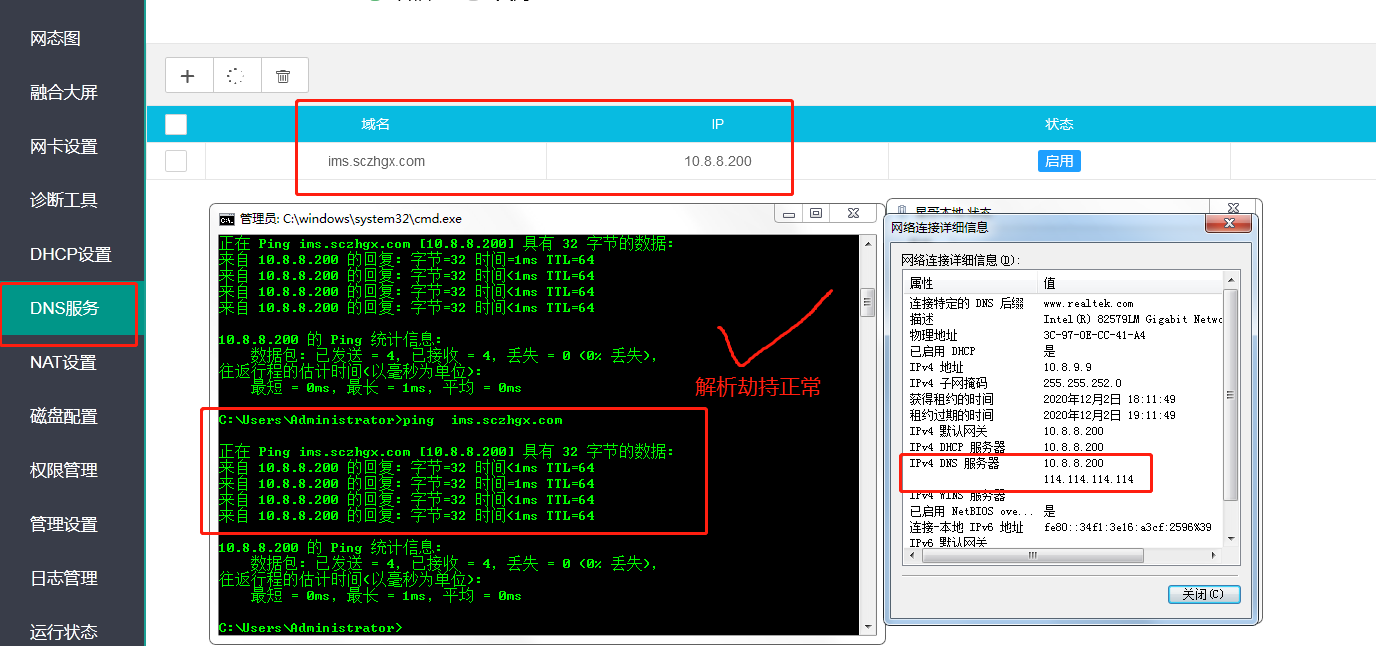The image size is (1376, 646).
Task: Minimize the cmd.exe command window
Action: 789,214
